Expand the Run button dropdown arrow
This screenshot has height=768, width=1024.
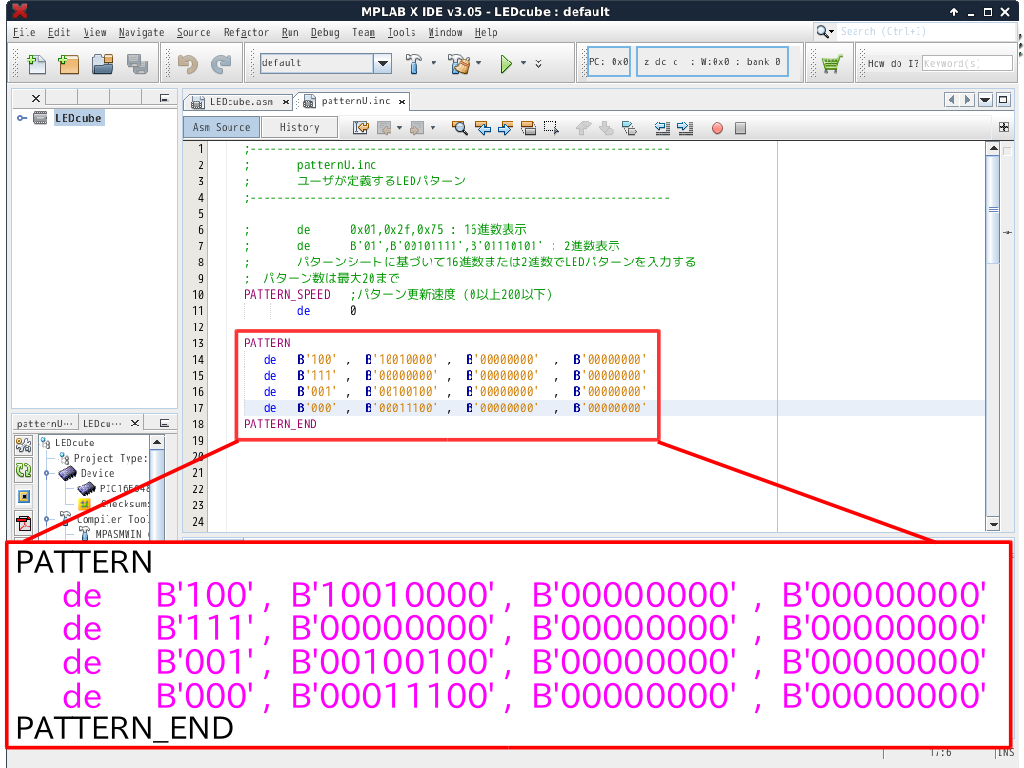coord(523,63)
